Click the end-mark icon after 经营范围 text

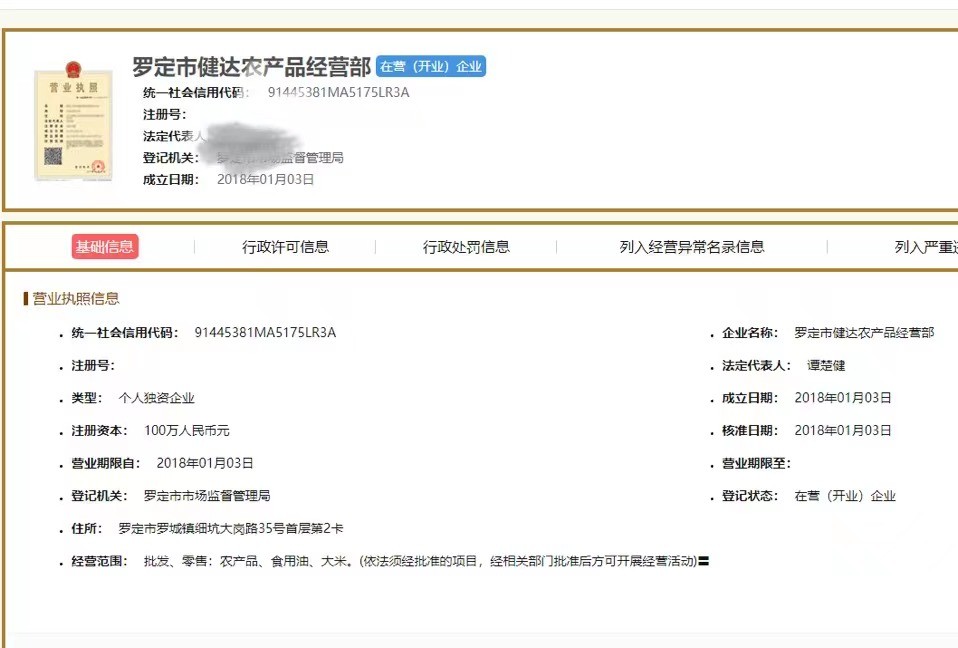pos(704,562)
